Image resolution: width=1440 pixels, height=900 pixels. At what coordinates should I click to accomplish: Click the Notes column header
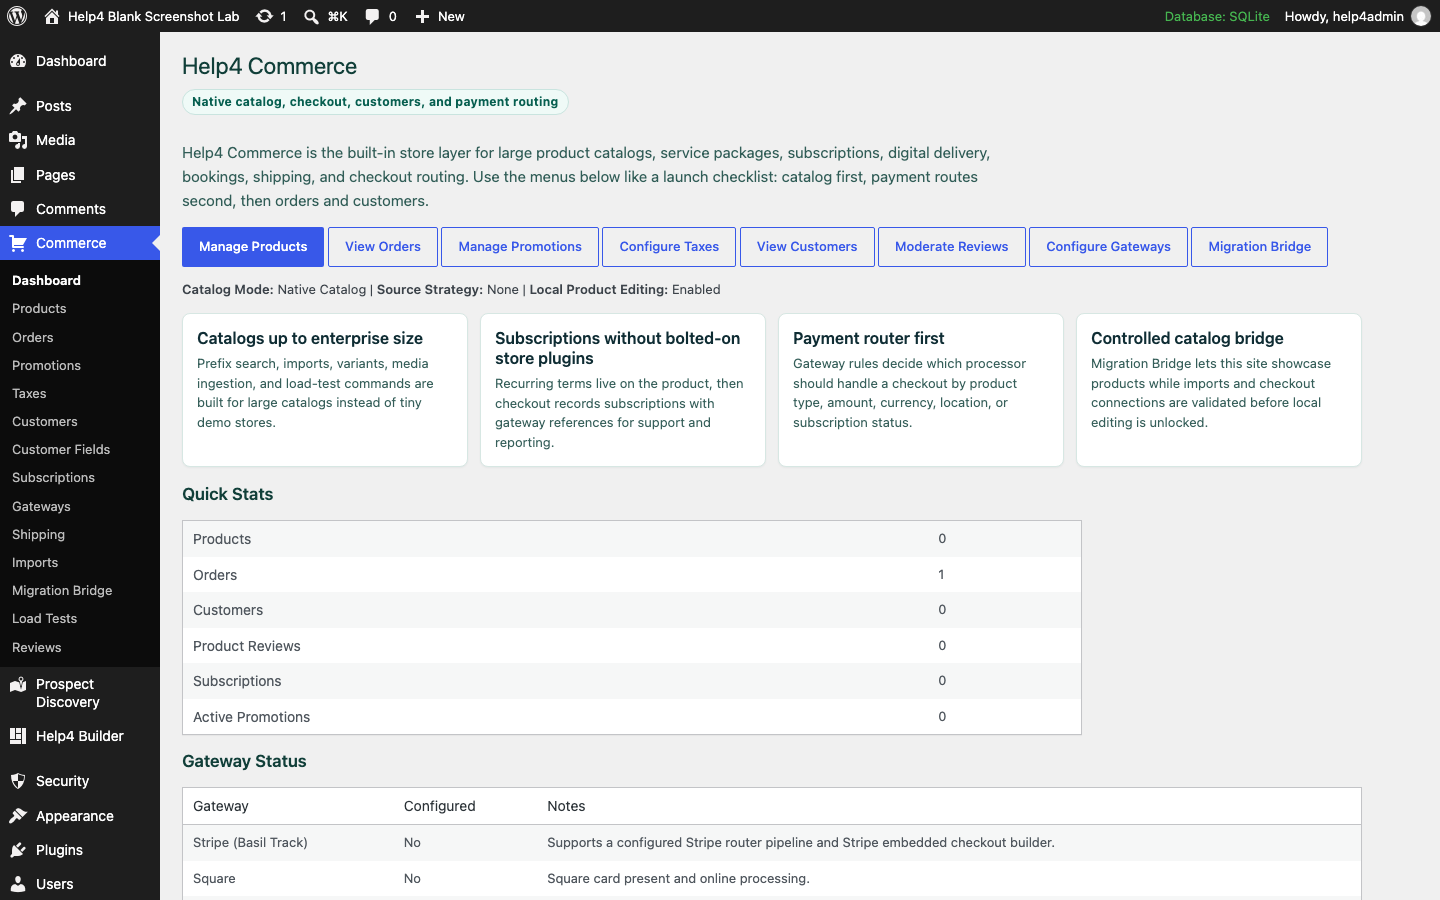pyautogui.click(x=566, y=806)
